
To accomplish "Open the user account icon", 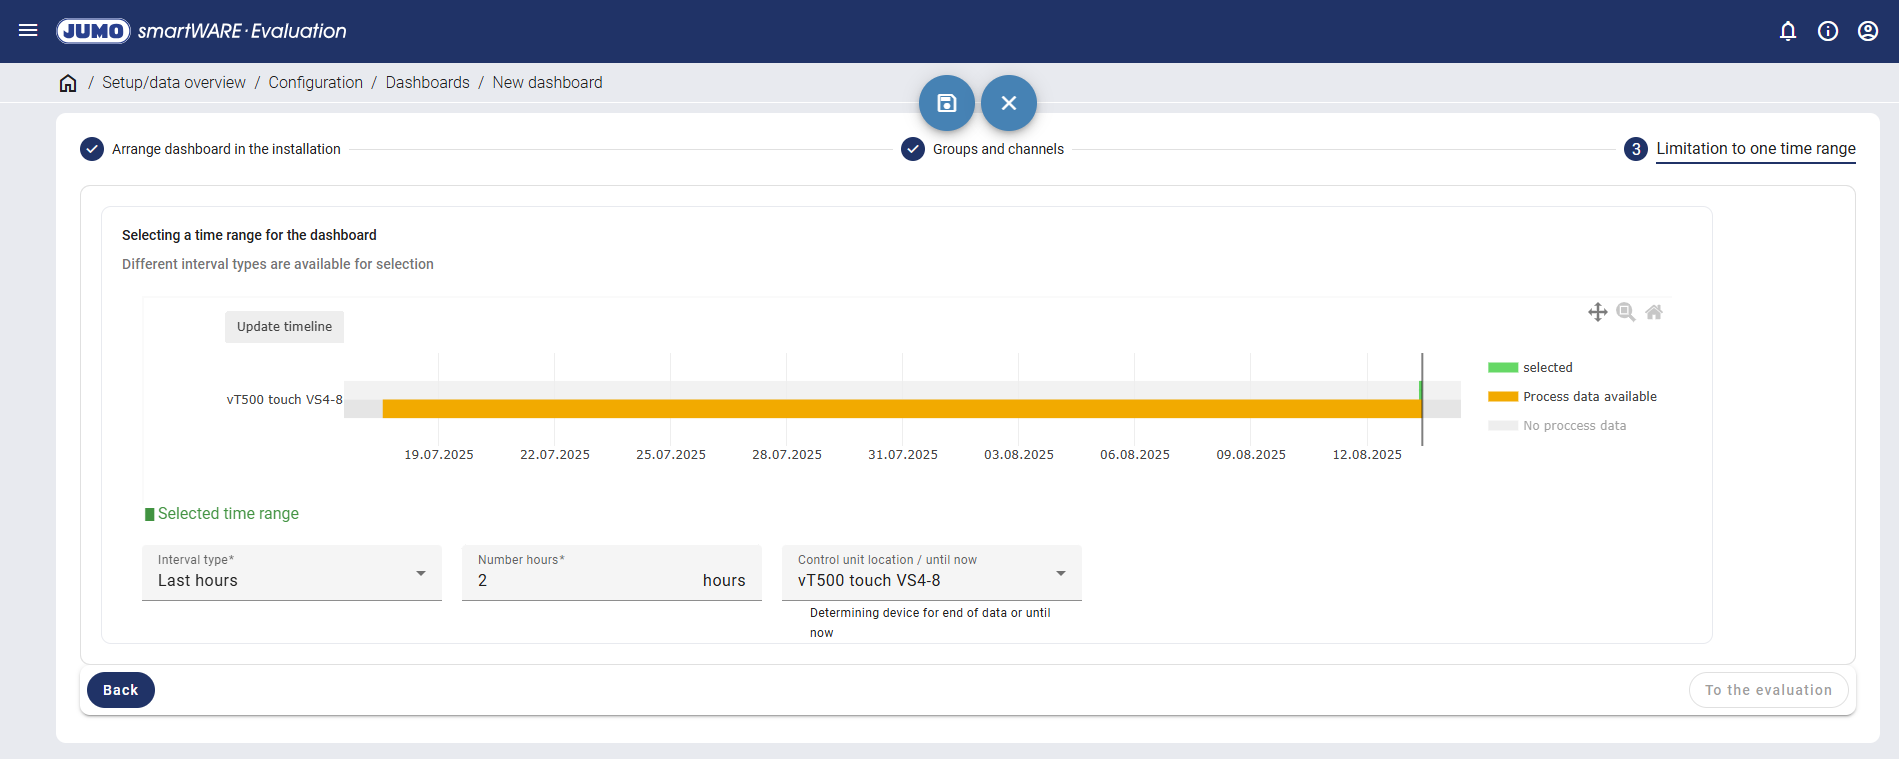I will coord(1868,31).
